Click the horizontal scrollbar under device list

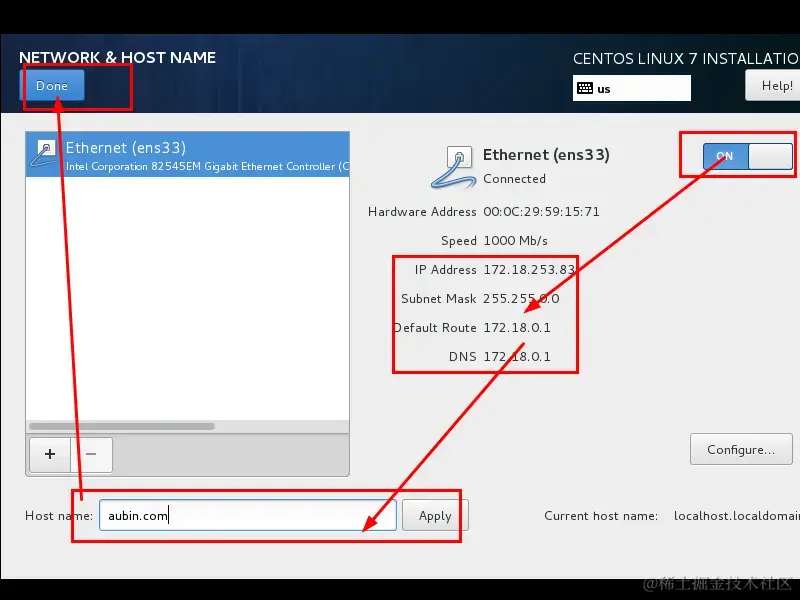tap(122, 426)
